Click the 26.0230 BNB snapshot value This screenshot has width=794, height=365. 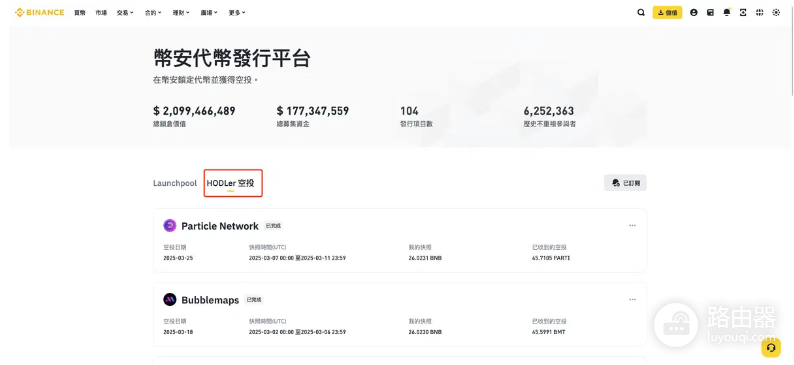426,332
